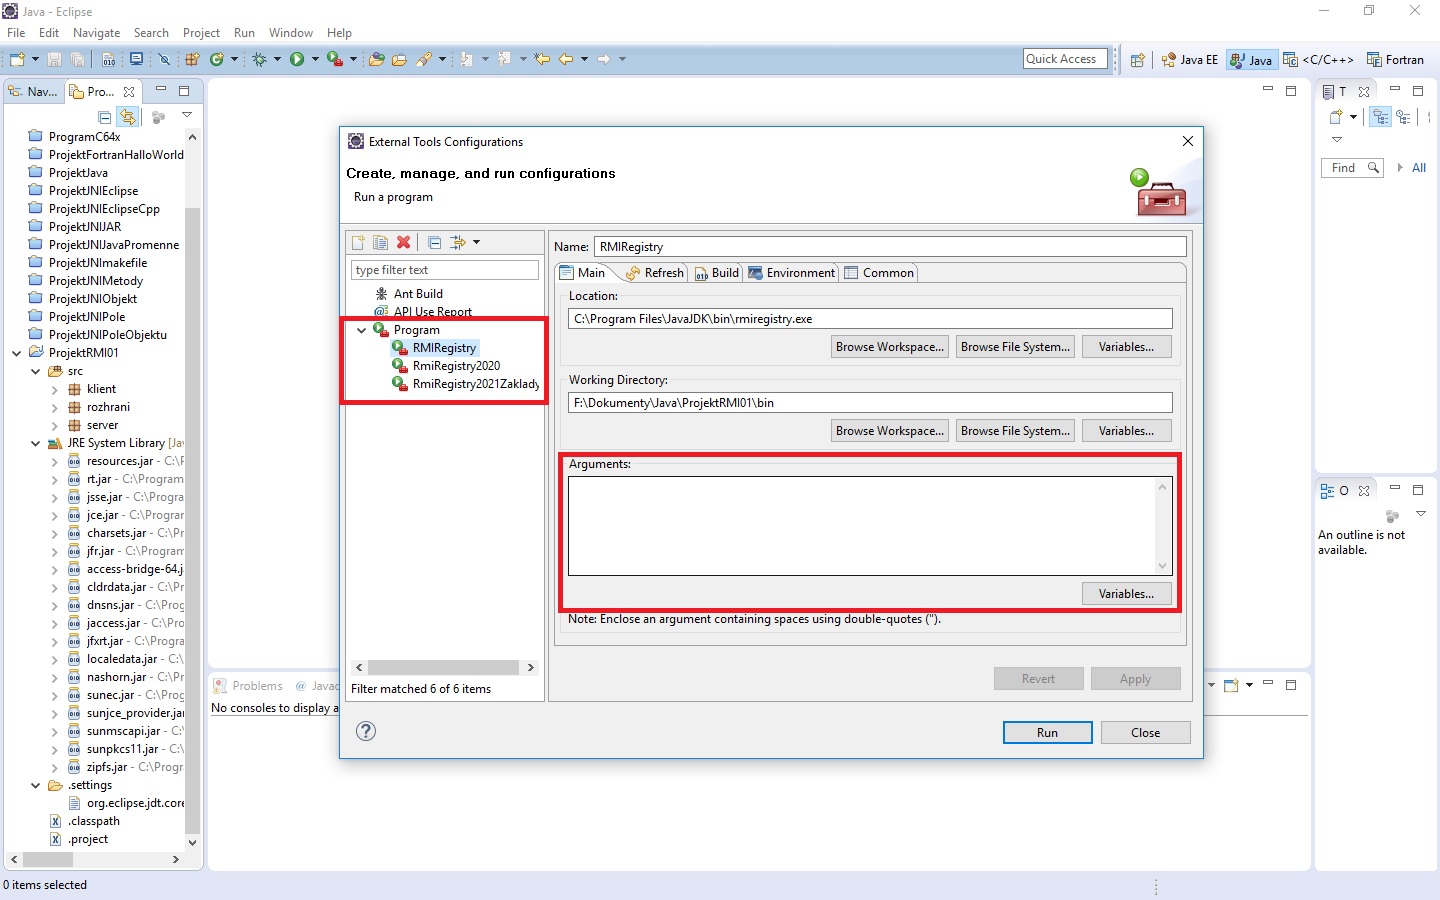Switch to the Environment tab
1440x900 pixels.
791,272
